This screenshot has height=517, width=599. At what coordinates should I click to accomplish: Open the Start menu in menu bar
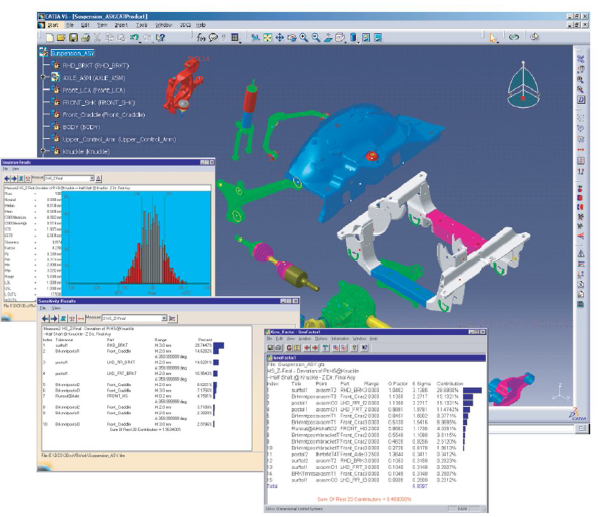(x=53, y=25)
